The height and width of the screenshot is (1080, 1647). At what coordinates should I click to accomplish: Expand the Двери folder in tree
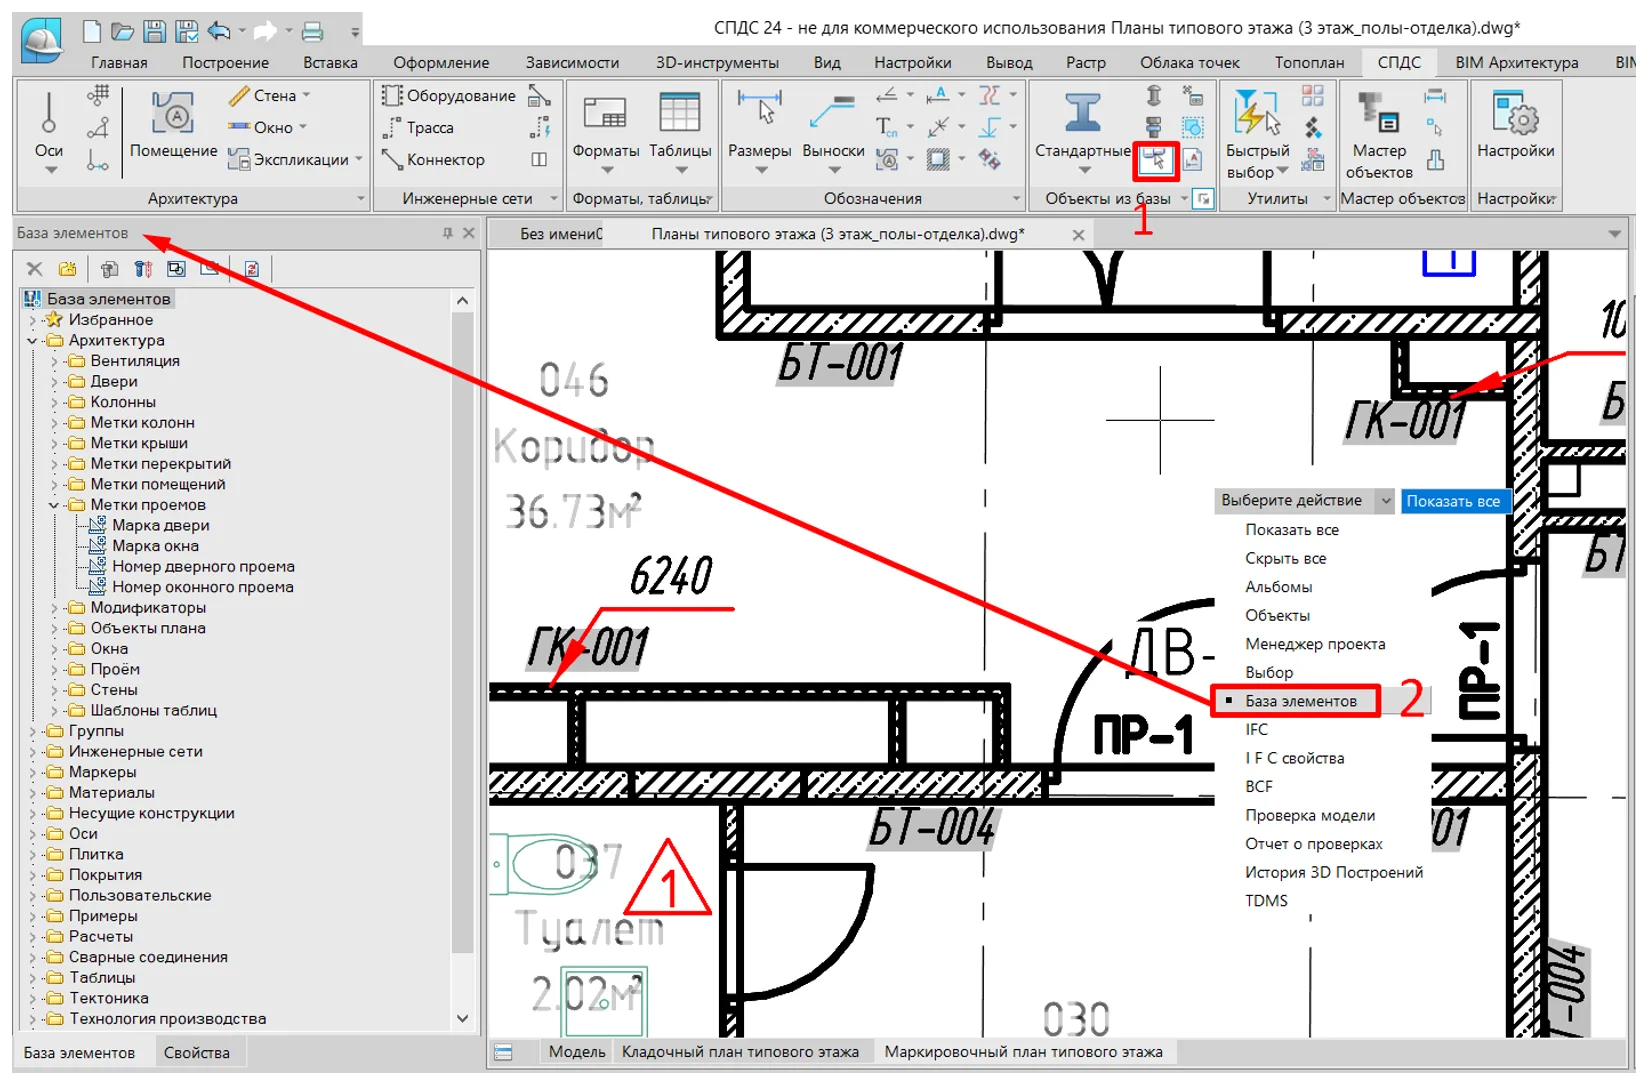pos(54,382)
